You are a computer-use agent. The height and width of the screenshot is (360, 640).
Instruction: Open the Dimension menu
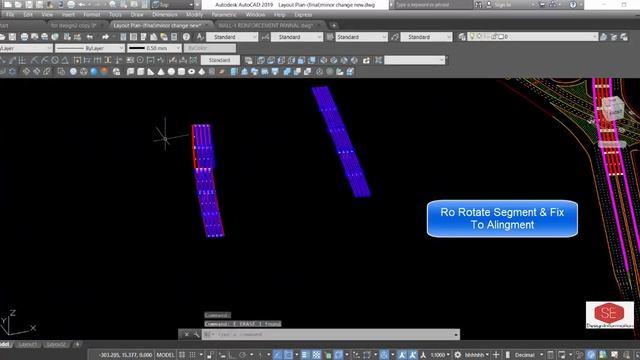click(x=165, y=15)
